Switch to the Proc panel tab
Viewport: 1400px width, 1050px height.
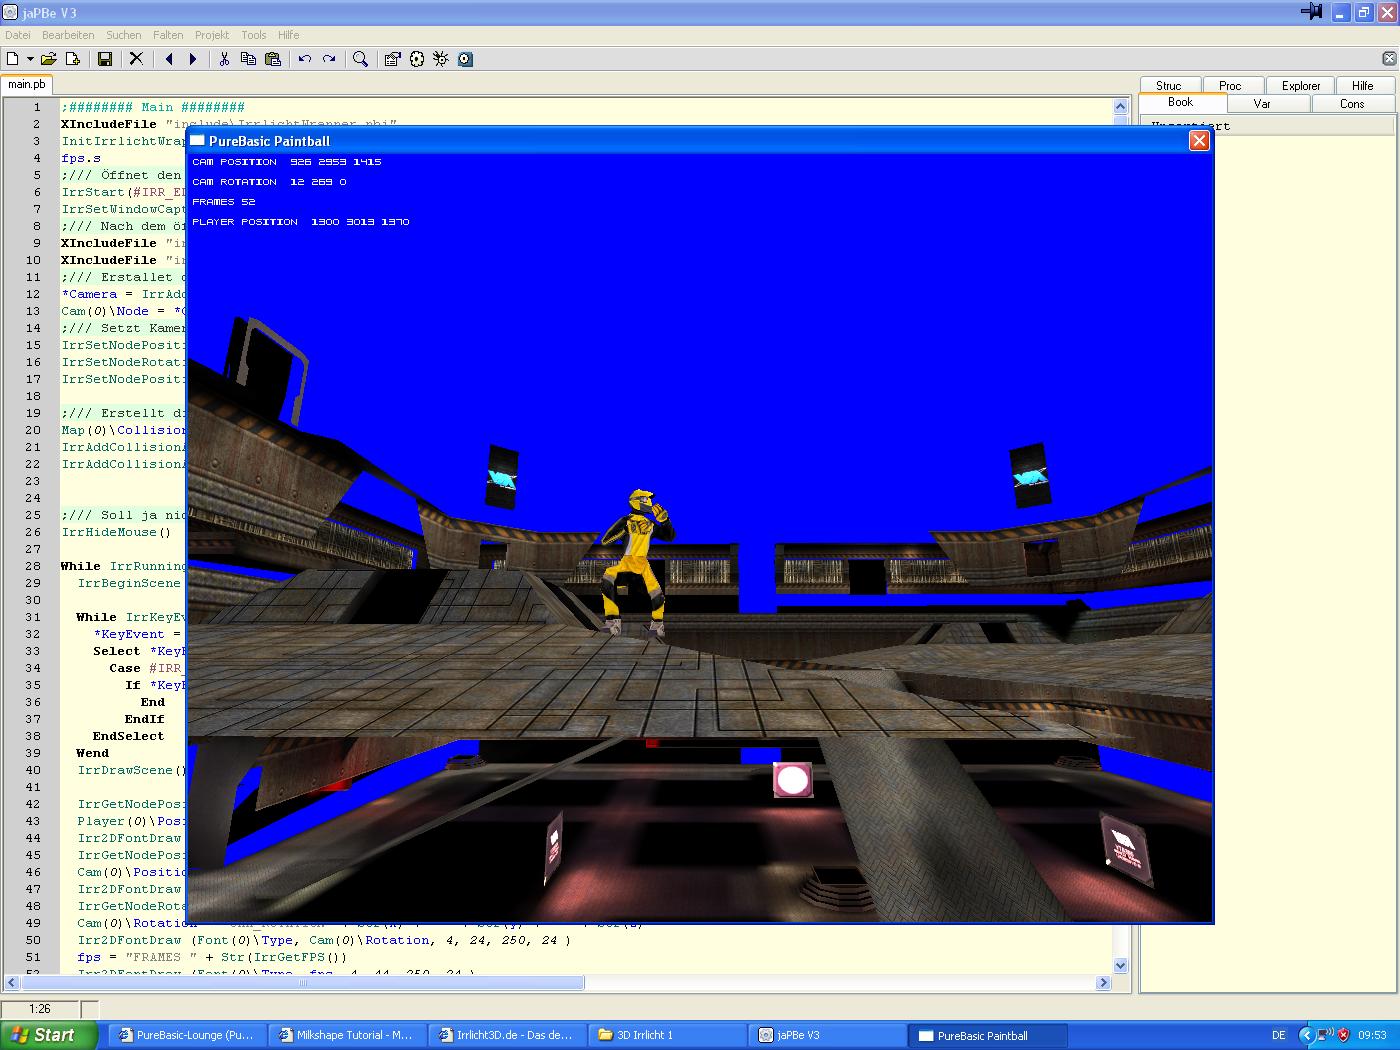[1230, 86]
